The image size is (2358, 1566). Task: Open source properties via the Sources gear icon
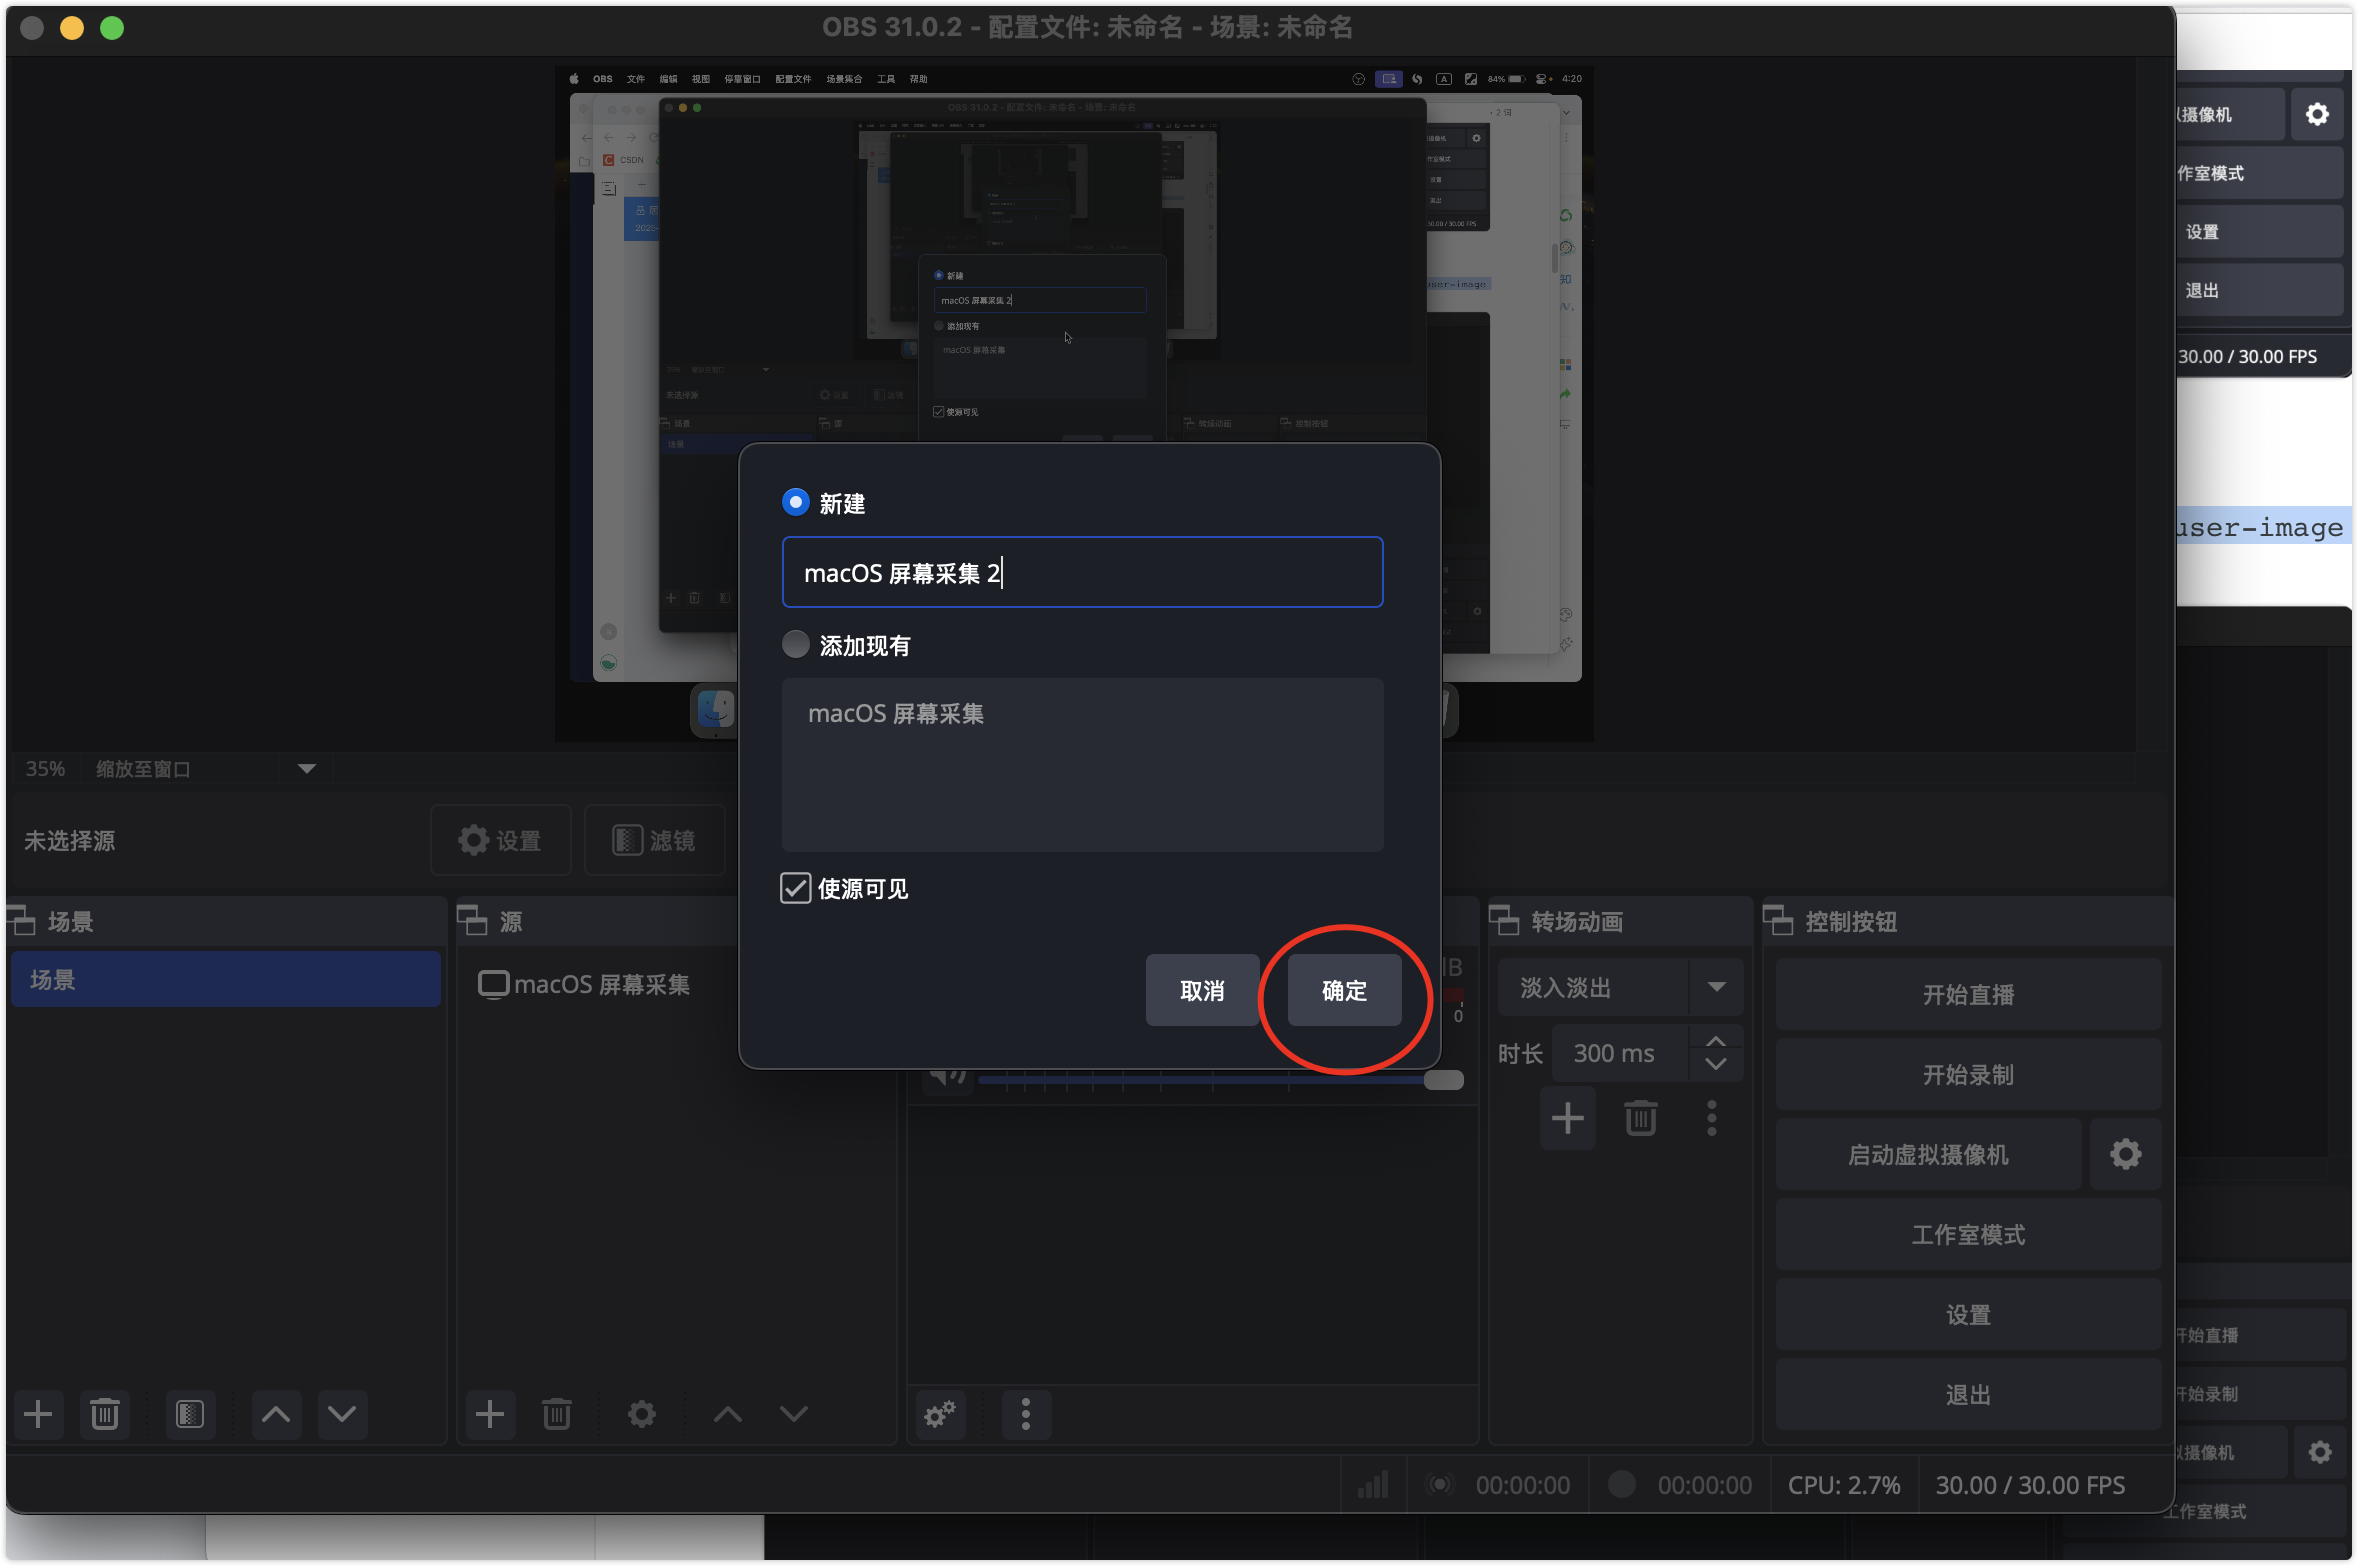[x=642, y=1414]
